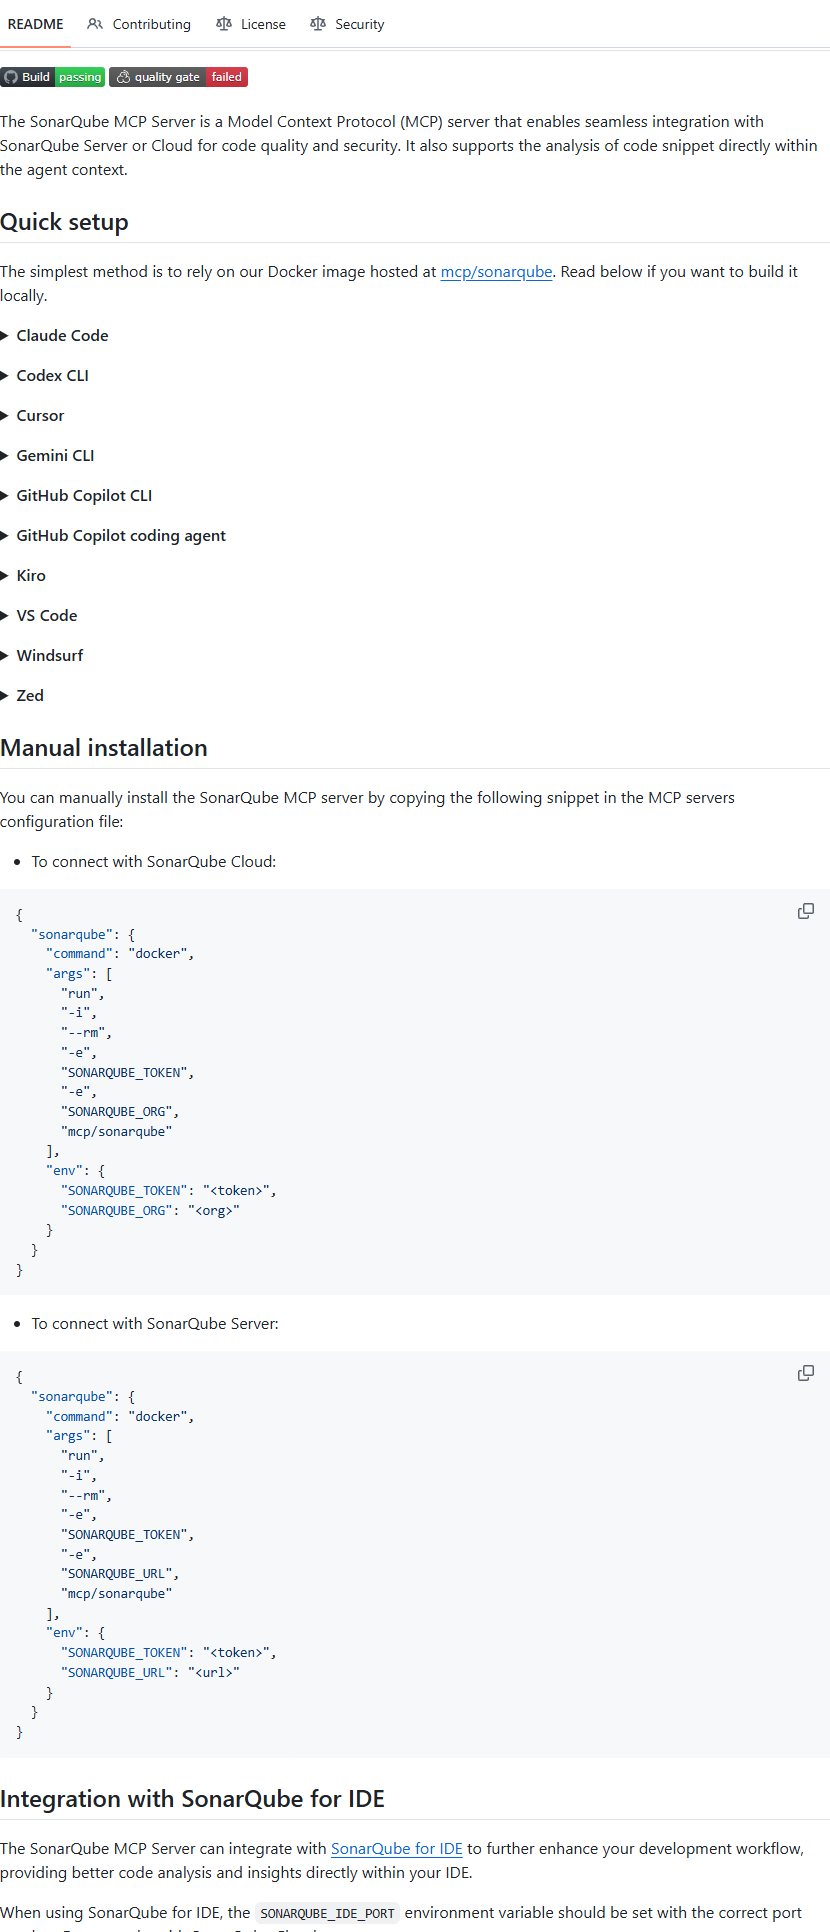Image resolution: width=830 pixels, height=1932 pixels.
Task: Click the Build passing badge
Action: click(52, 77)
